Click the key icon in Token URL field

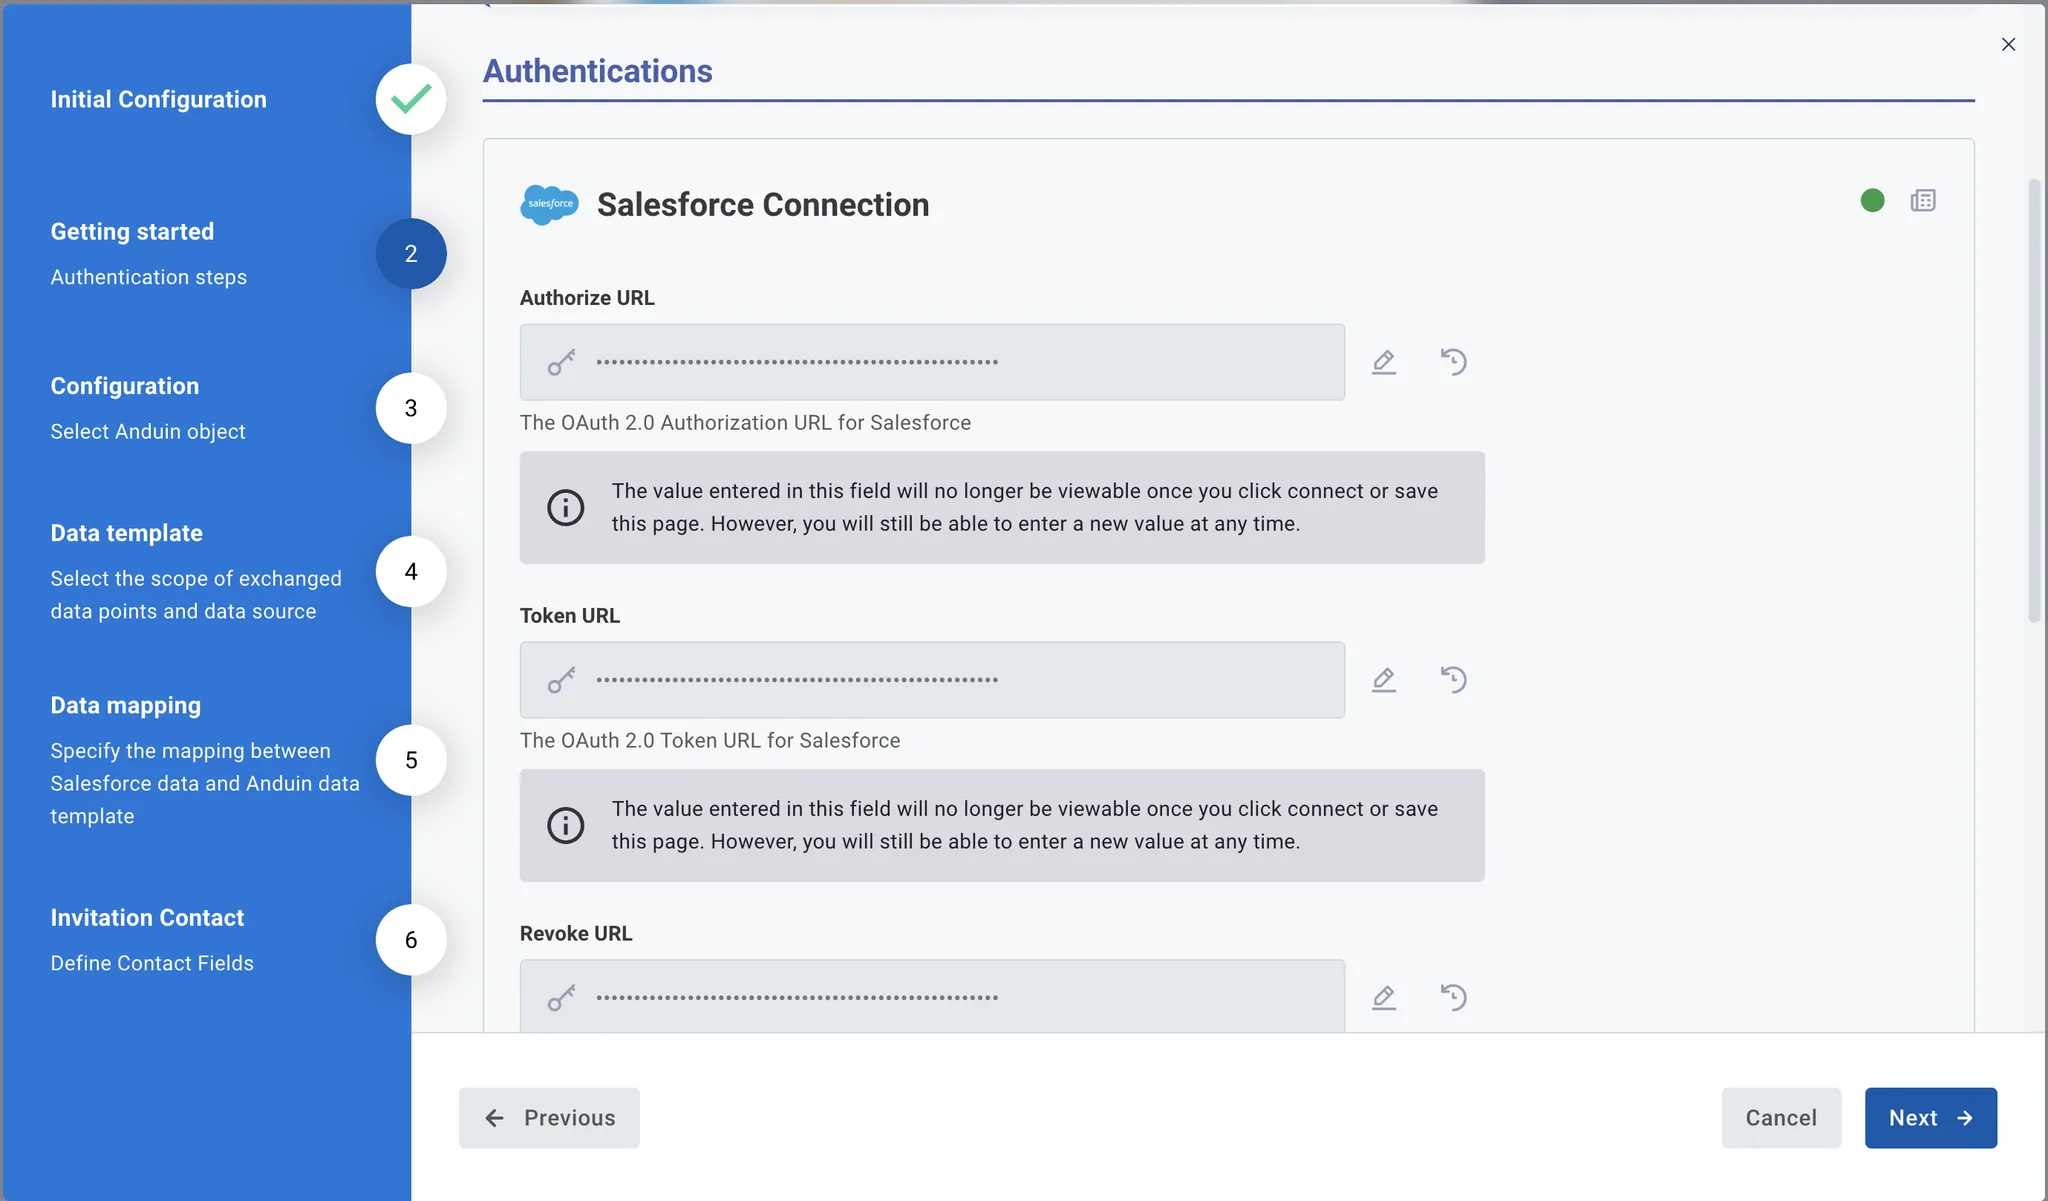pos(562,680)
